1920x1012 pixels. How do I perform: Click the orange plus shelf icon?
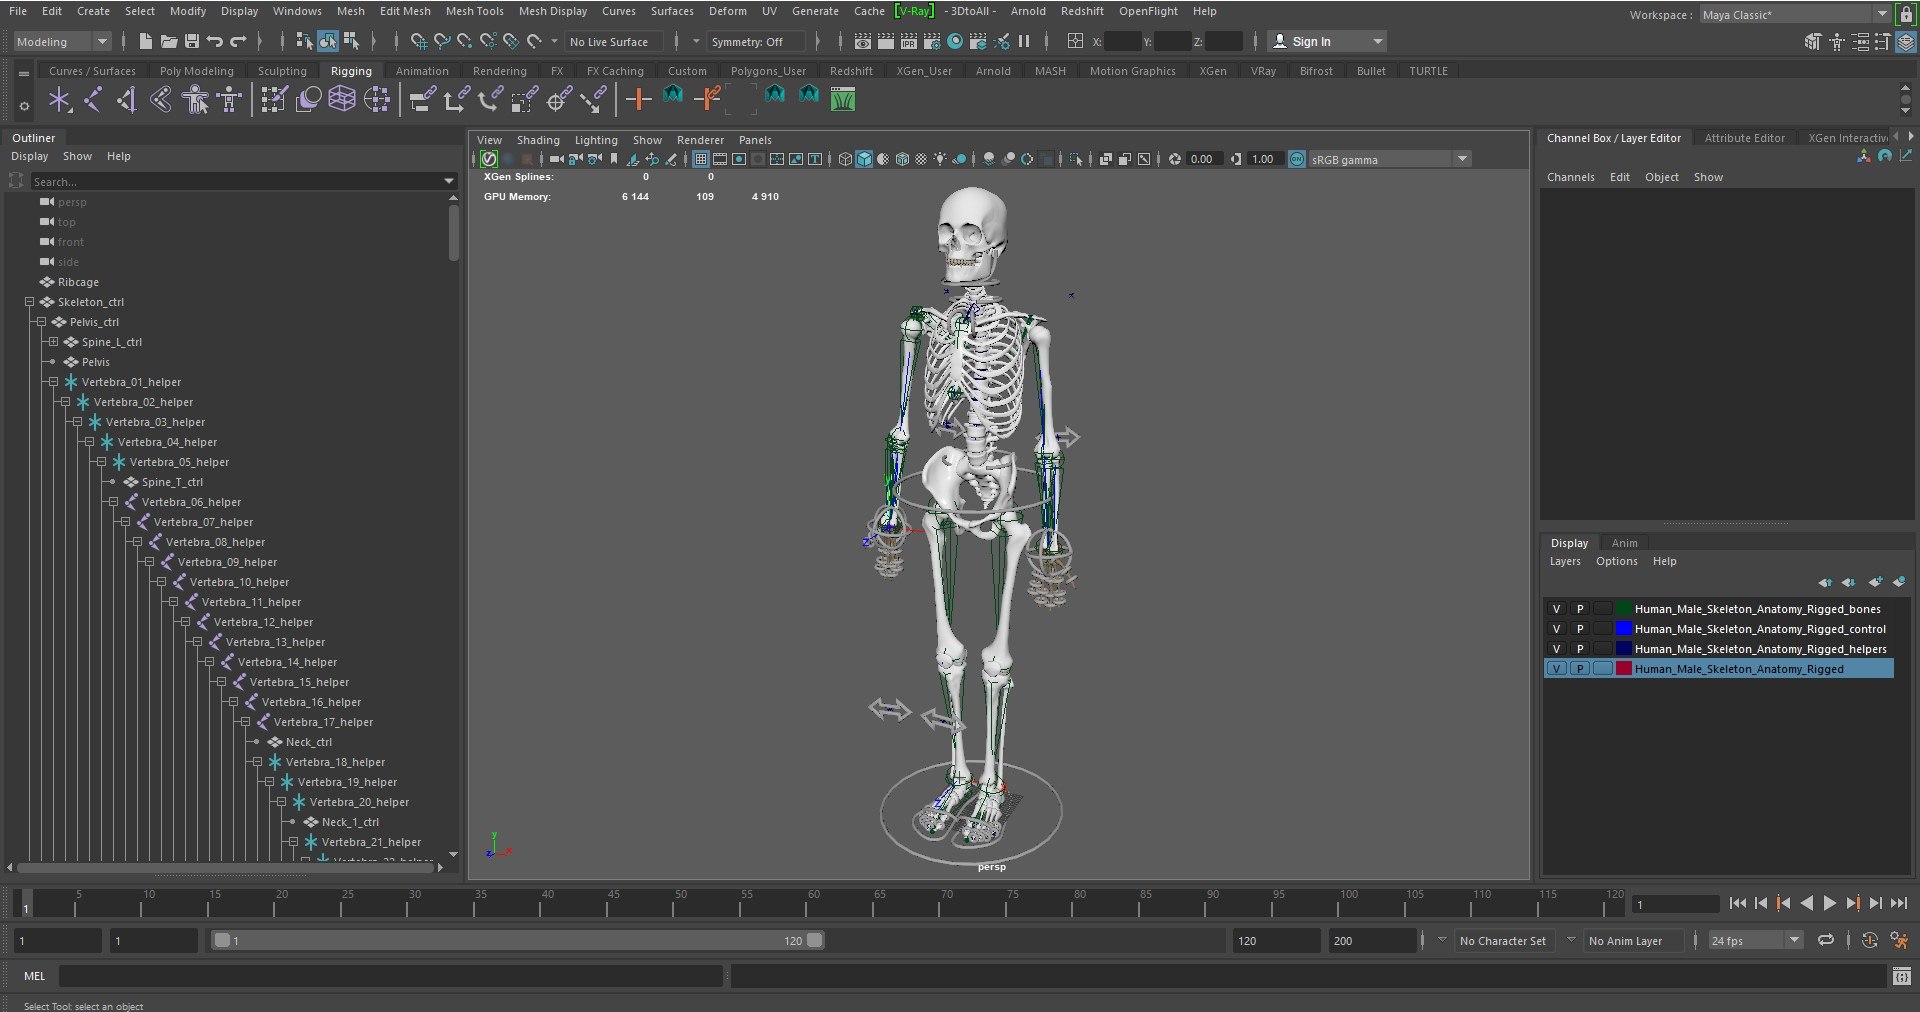point(638,99)
